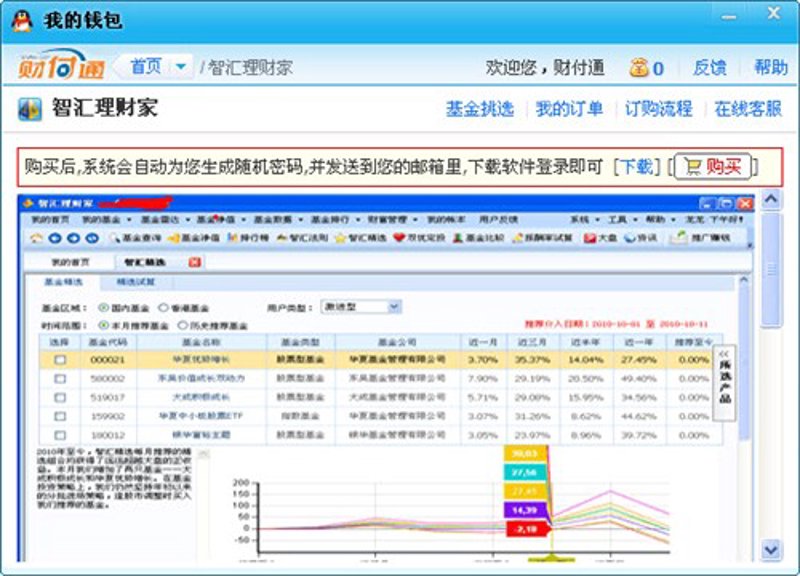This screenshot has height=576, width=800.
Task: Expand the 我的基金 menu
Action: pos(106,219)
